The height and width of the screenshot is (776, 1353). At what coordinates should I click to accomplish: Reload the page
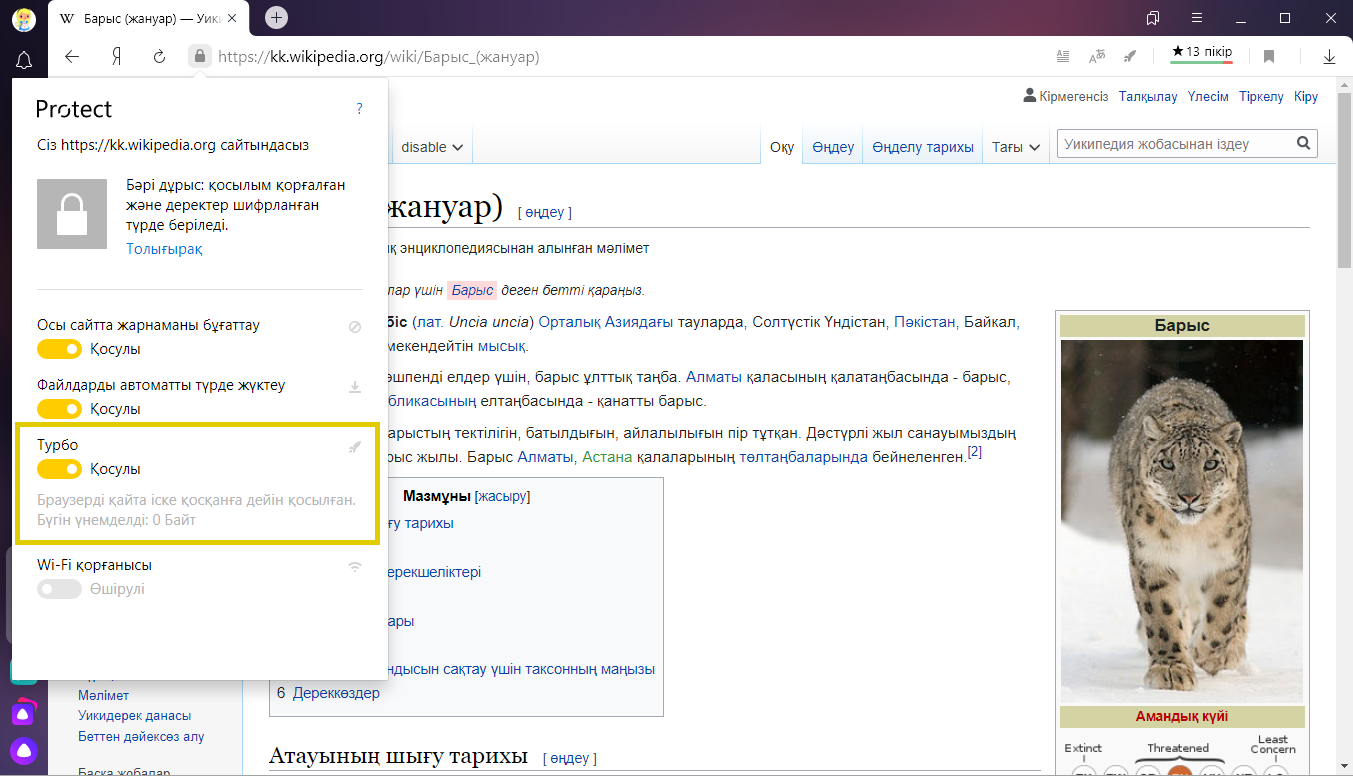point(159,57)
